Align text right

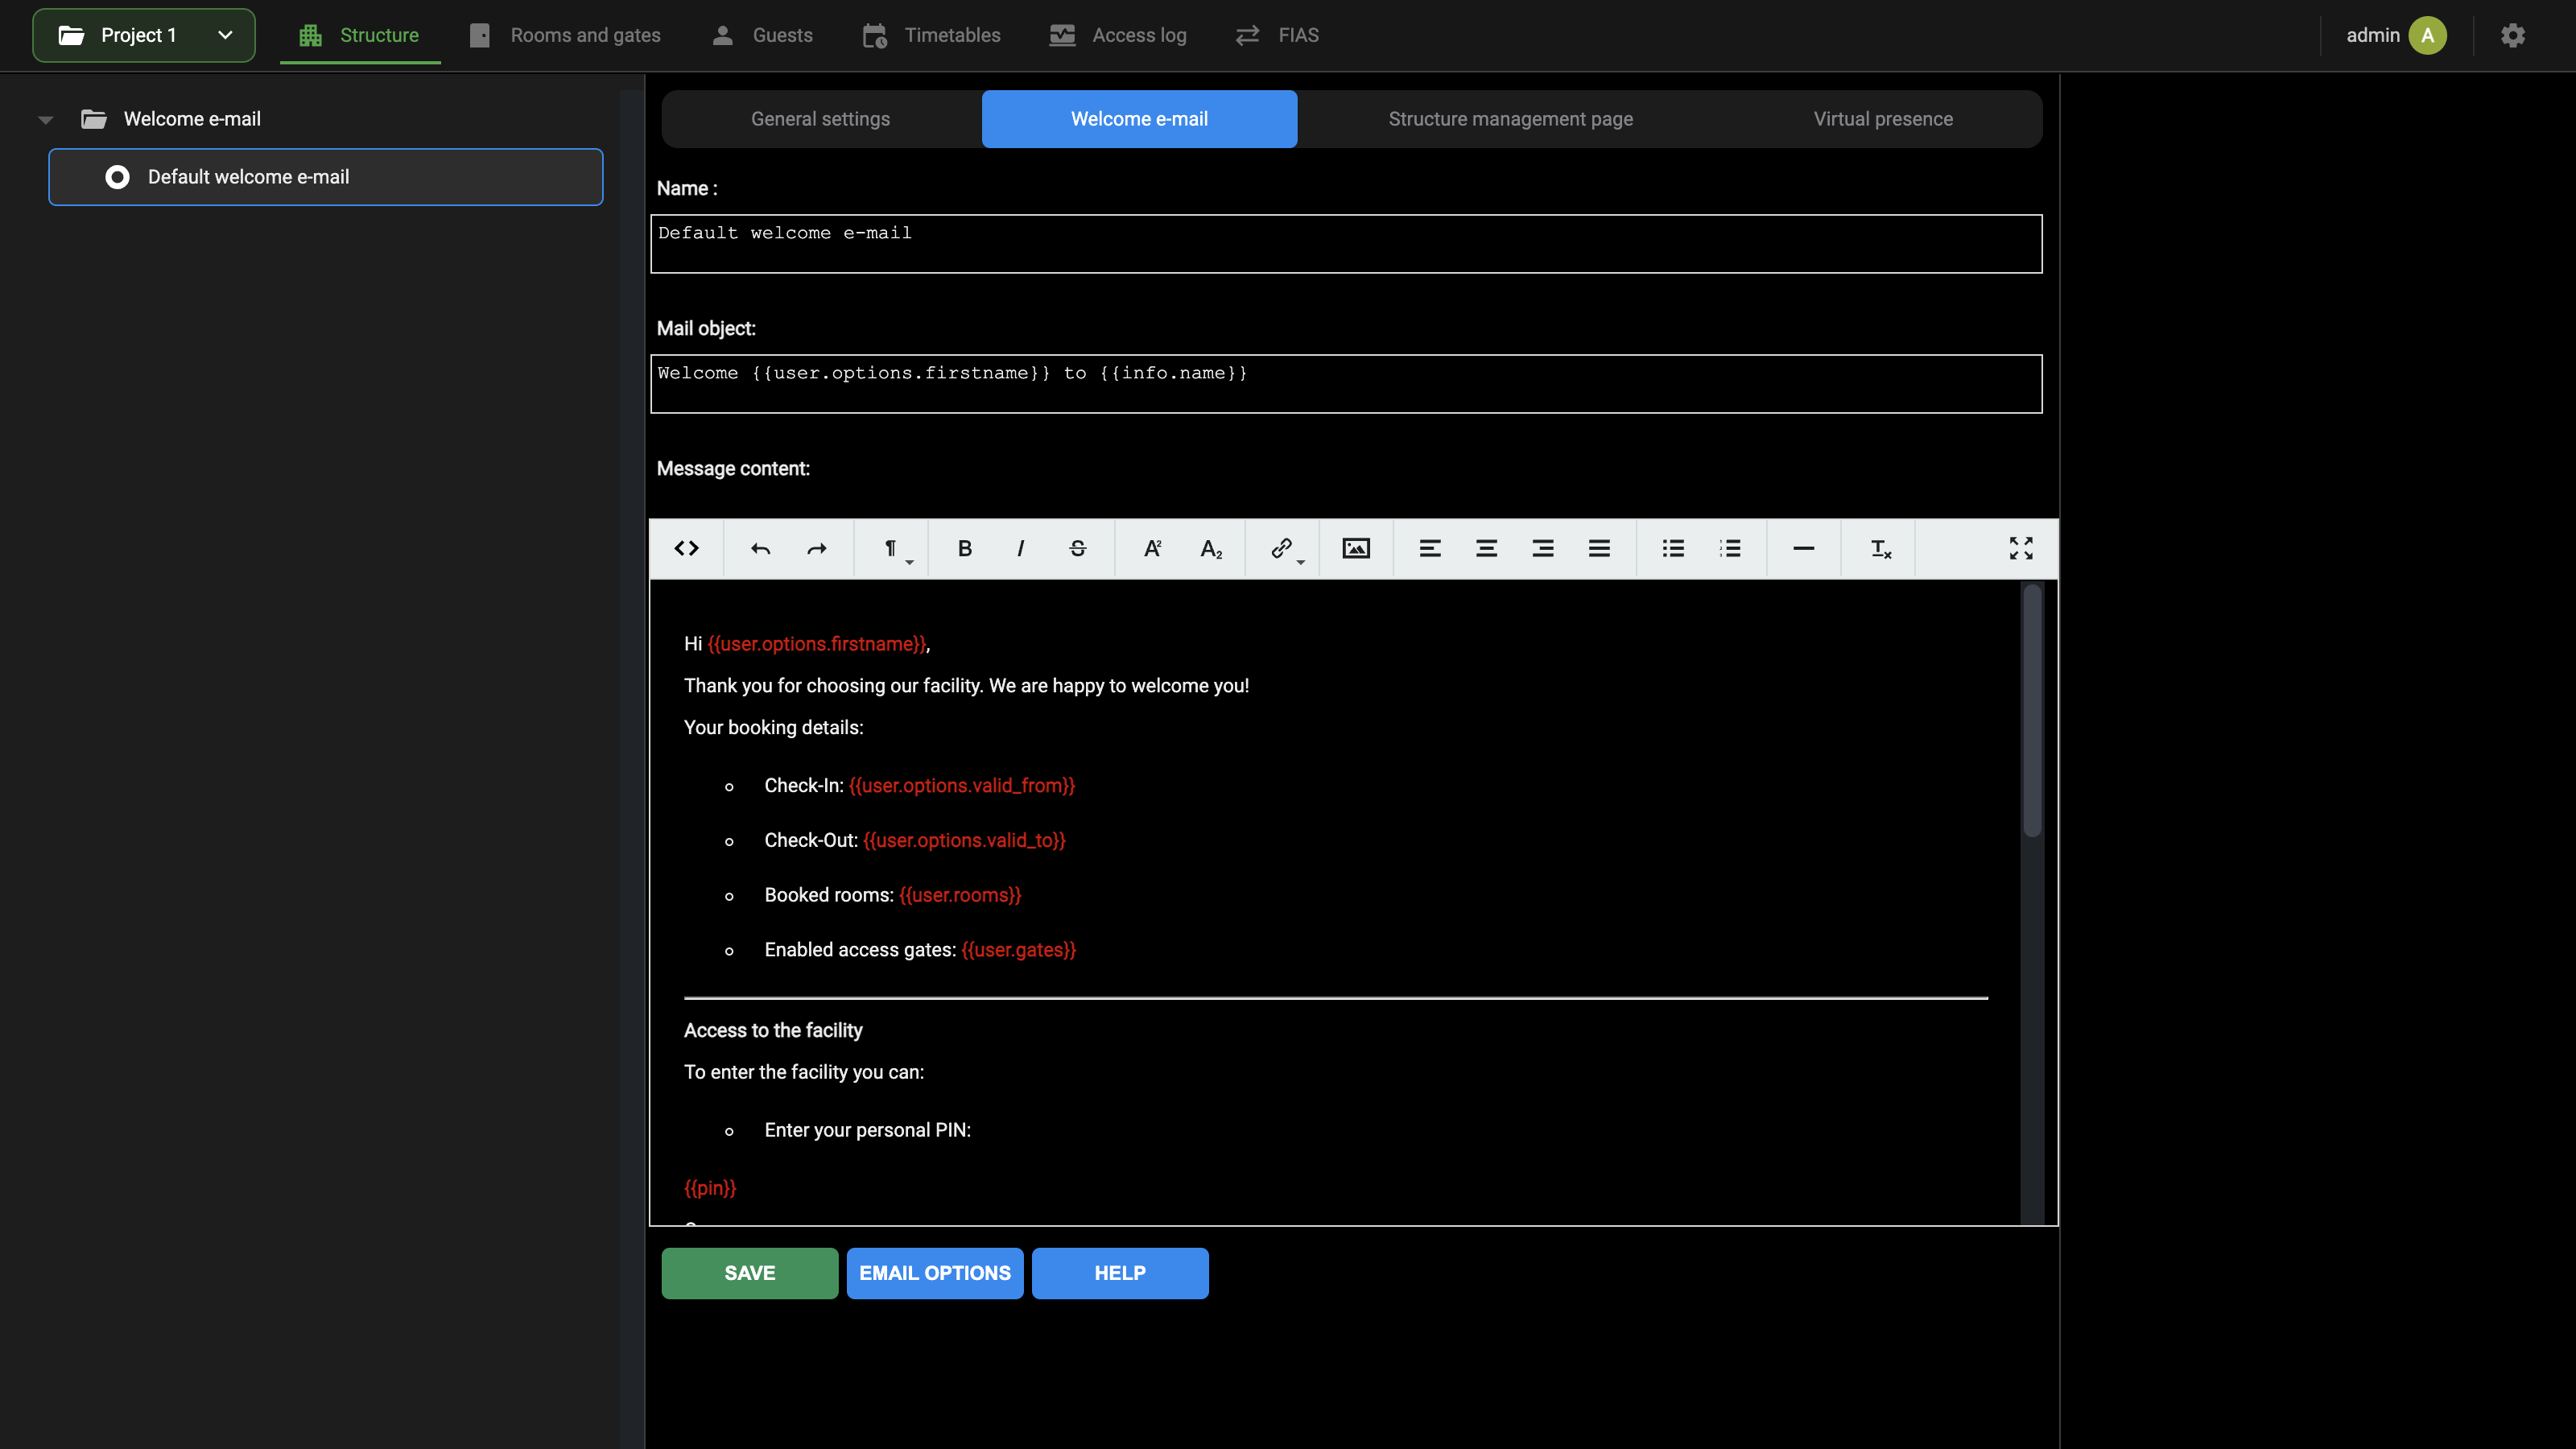(x=1543, y=548)
